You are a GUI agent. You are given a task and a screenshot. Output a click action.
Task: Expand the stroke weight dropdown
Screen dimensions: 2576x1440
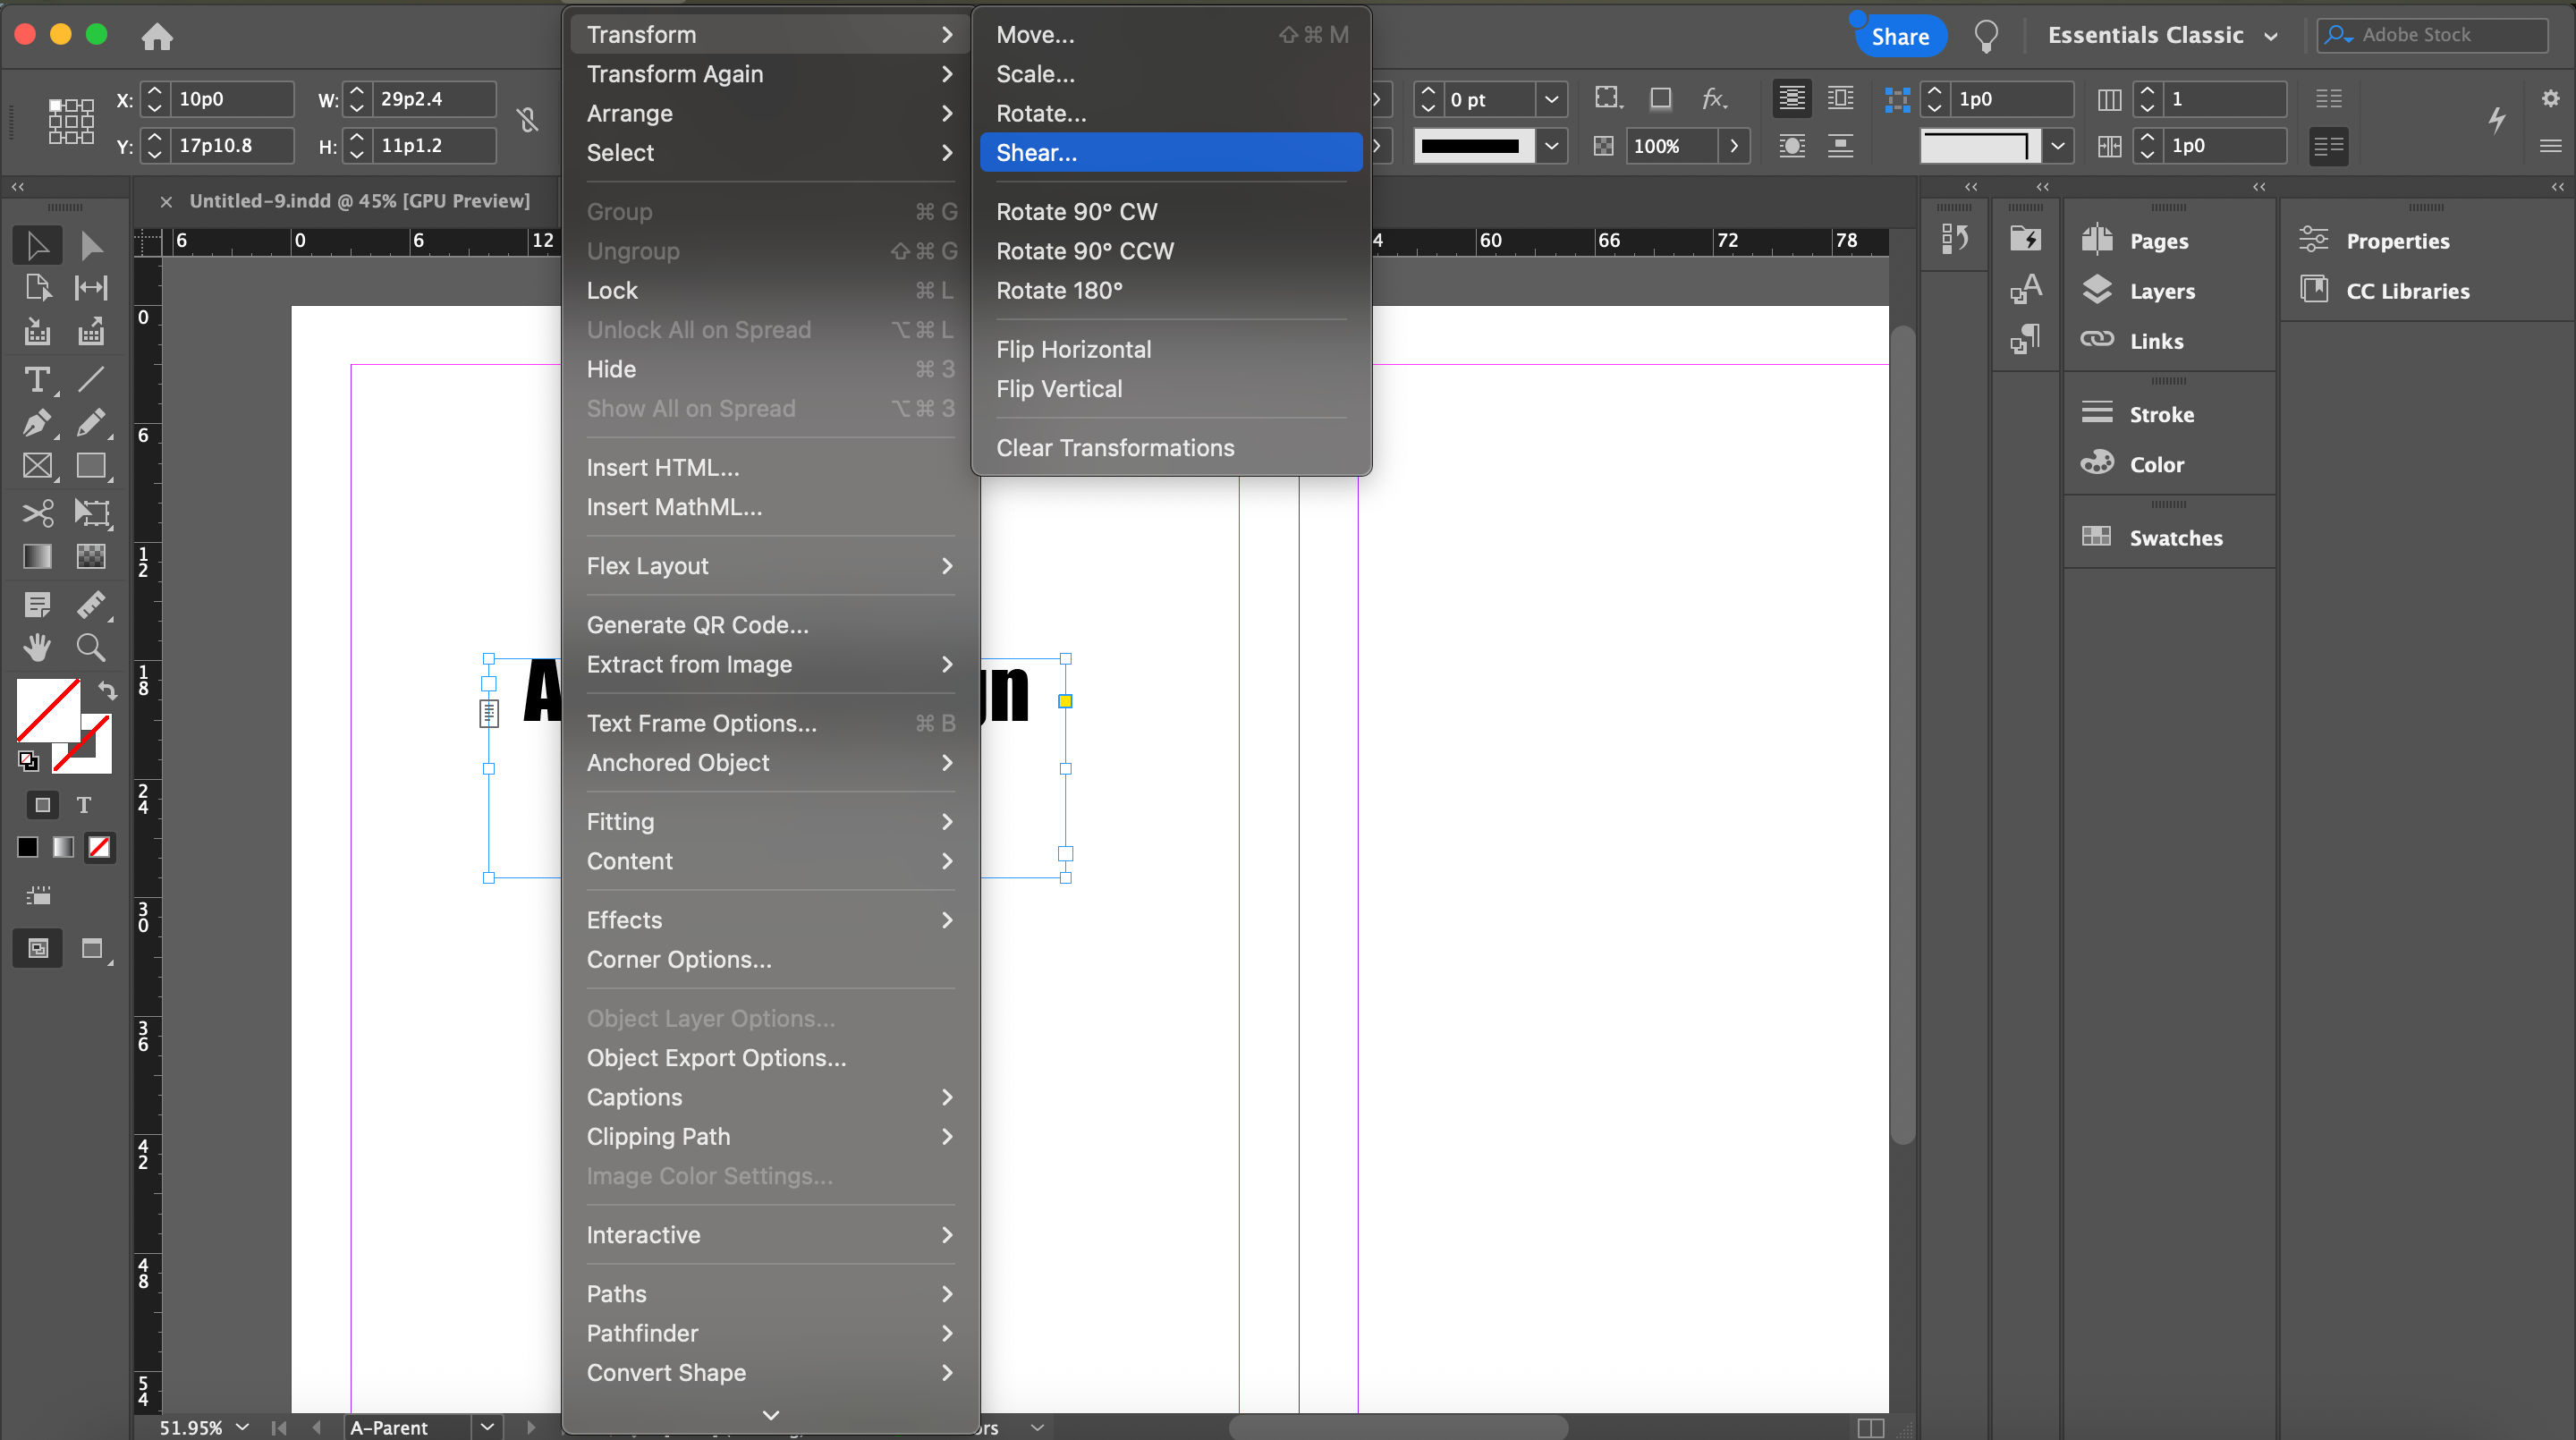pos(1551,99)
